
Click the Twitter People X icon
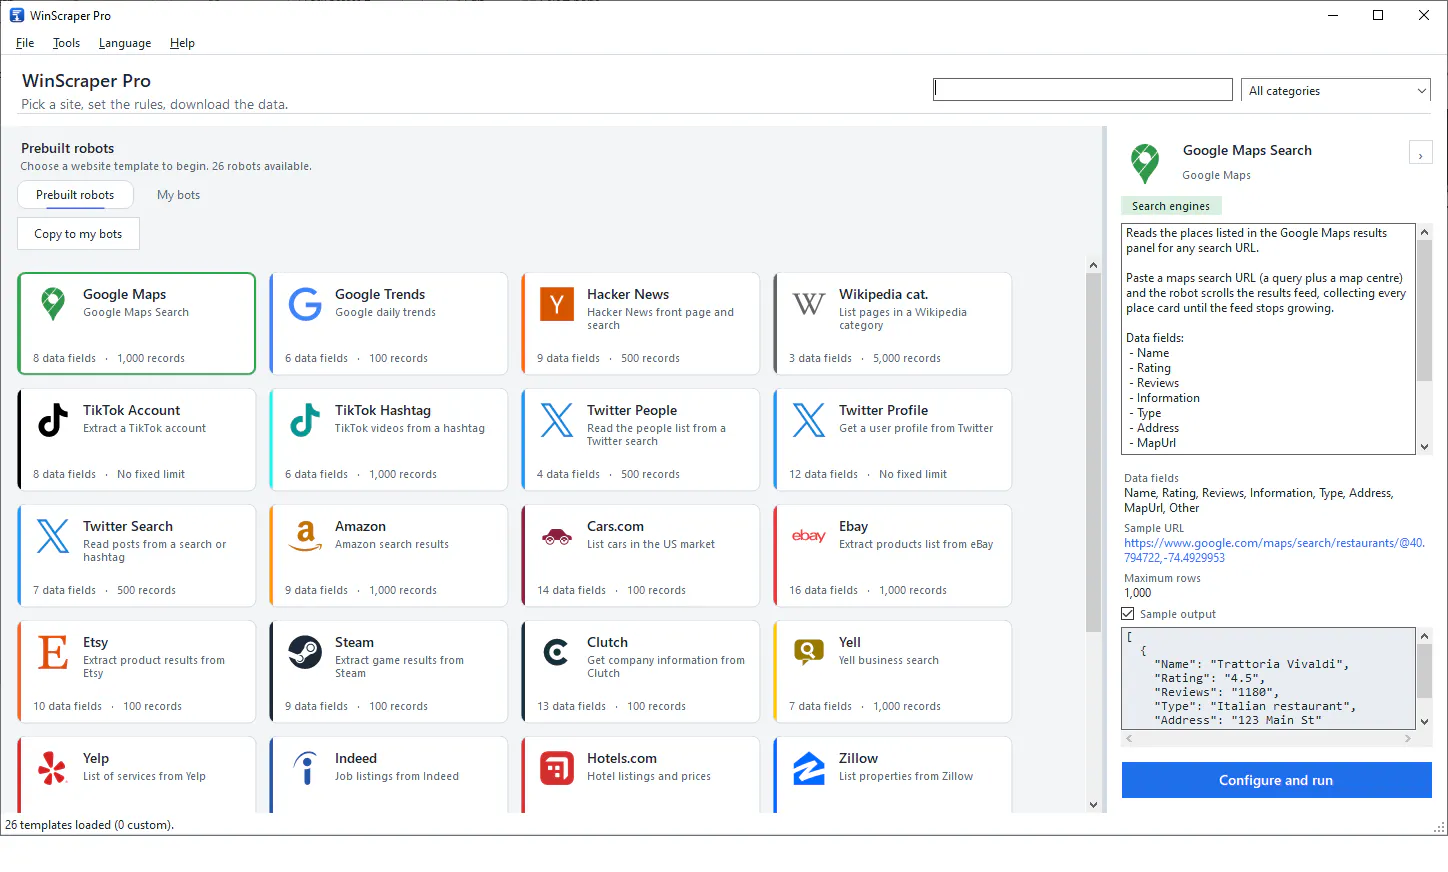[557, 420]
